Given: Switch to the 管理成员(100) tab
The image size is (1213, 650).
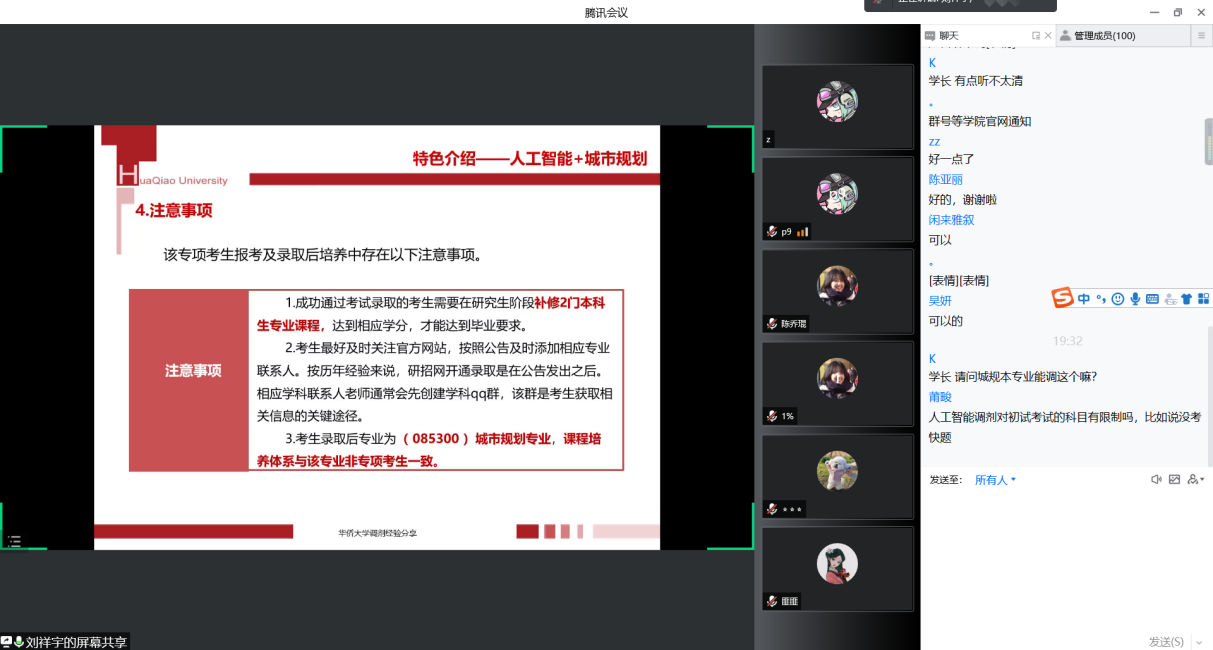Looking at the screenshot, I should coord(1097,36).
